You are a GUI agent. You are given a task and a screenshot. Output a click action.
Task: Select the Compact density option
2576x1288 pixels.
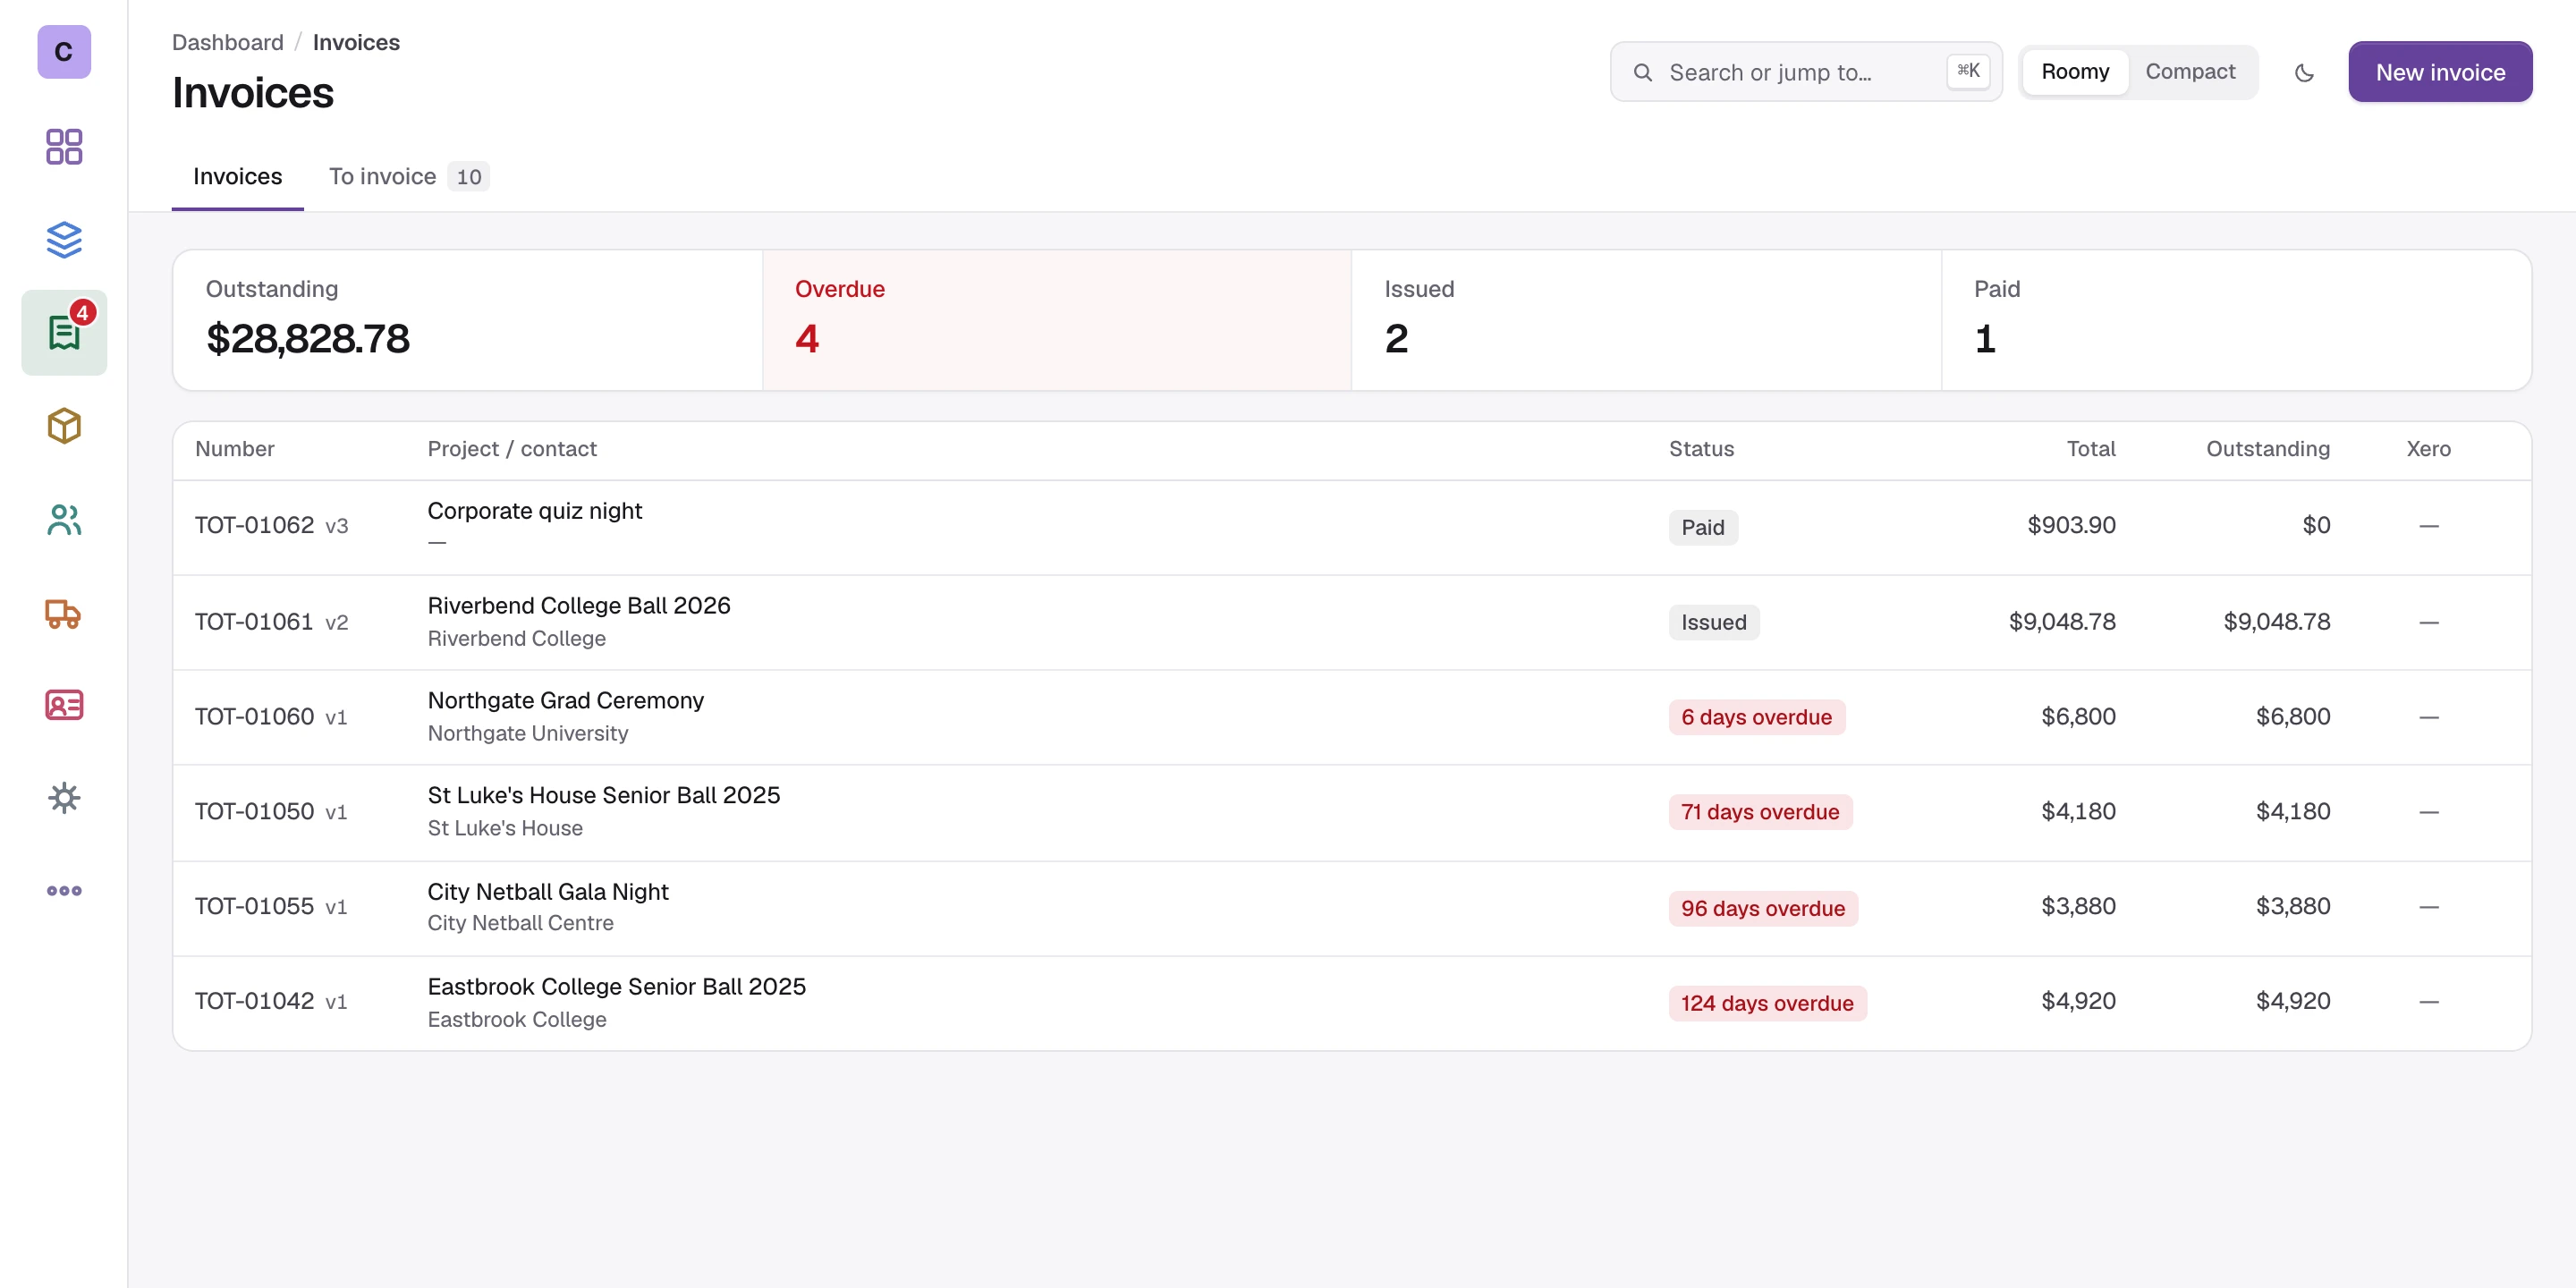[2190, 72]
